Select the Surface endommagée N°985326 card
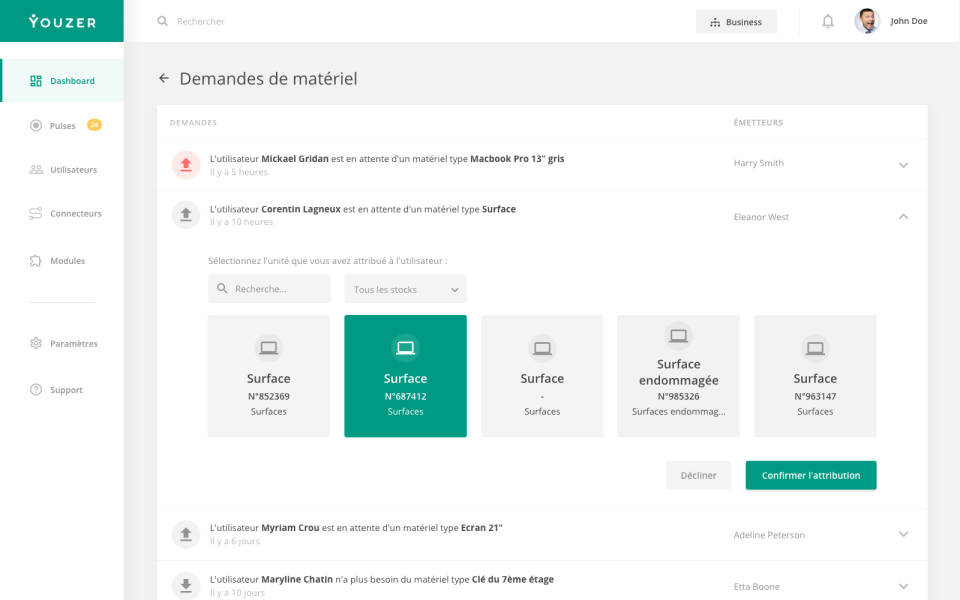This screenshot has height=600, width=960. 678,376
